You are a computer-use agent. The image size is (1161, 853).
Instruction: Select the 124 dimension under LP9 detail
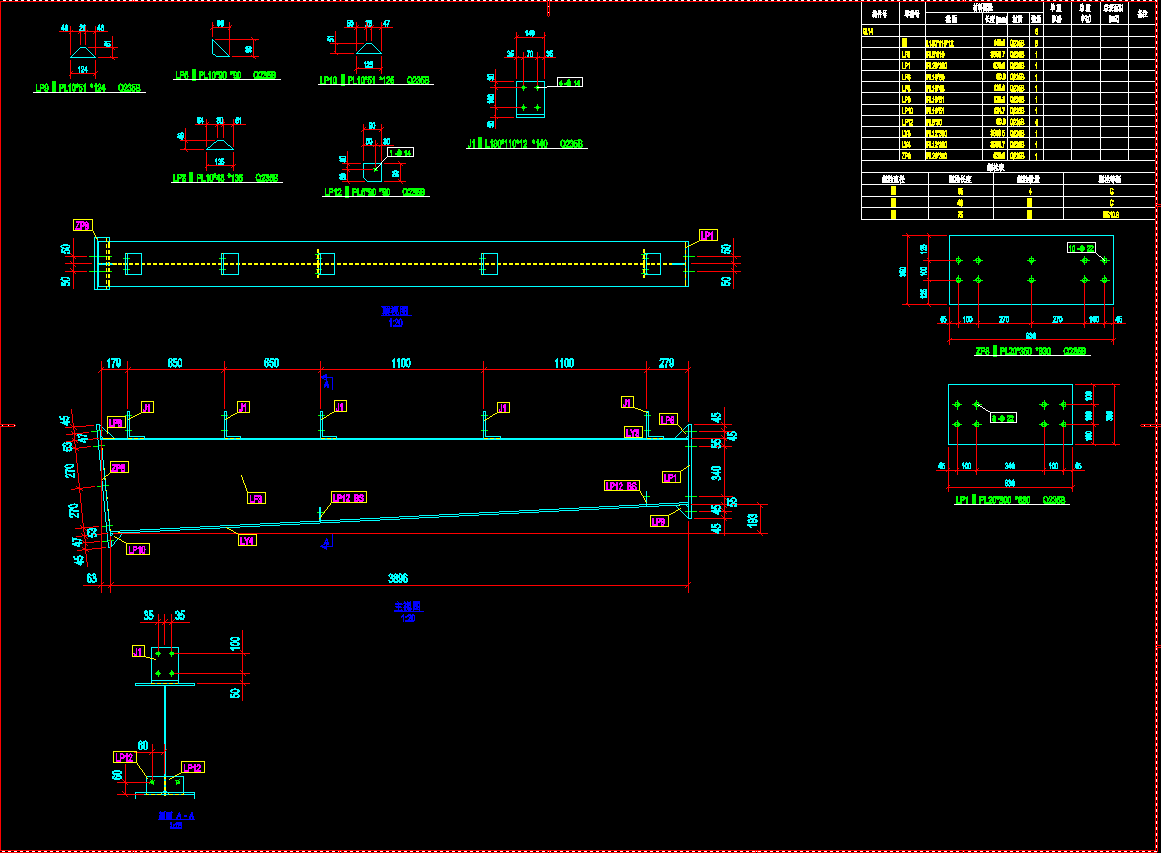coord(83,70)
